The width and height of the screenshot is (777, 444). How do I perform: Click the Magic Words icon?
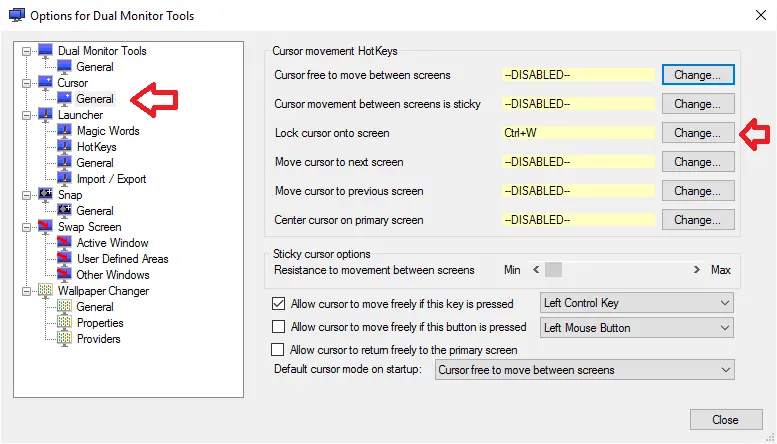(x=64, y=131)
